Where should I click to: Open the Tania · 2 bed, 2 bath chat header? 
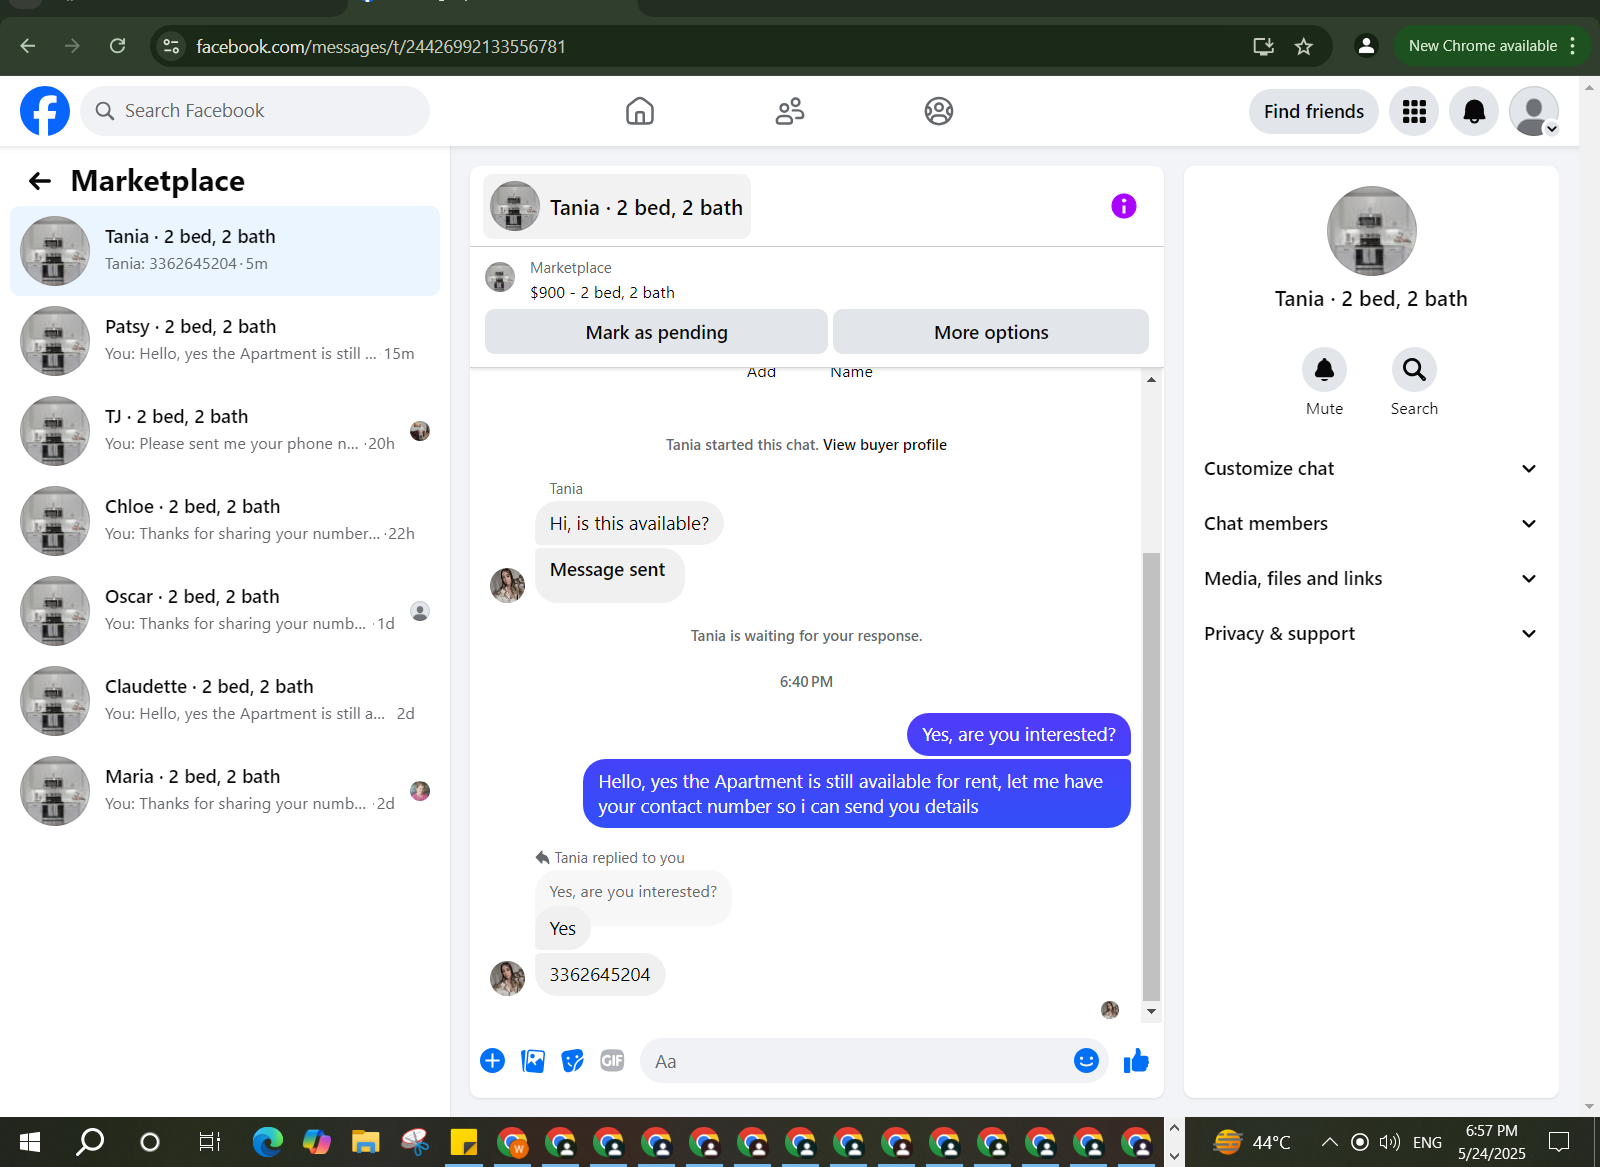point(617,207)
